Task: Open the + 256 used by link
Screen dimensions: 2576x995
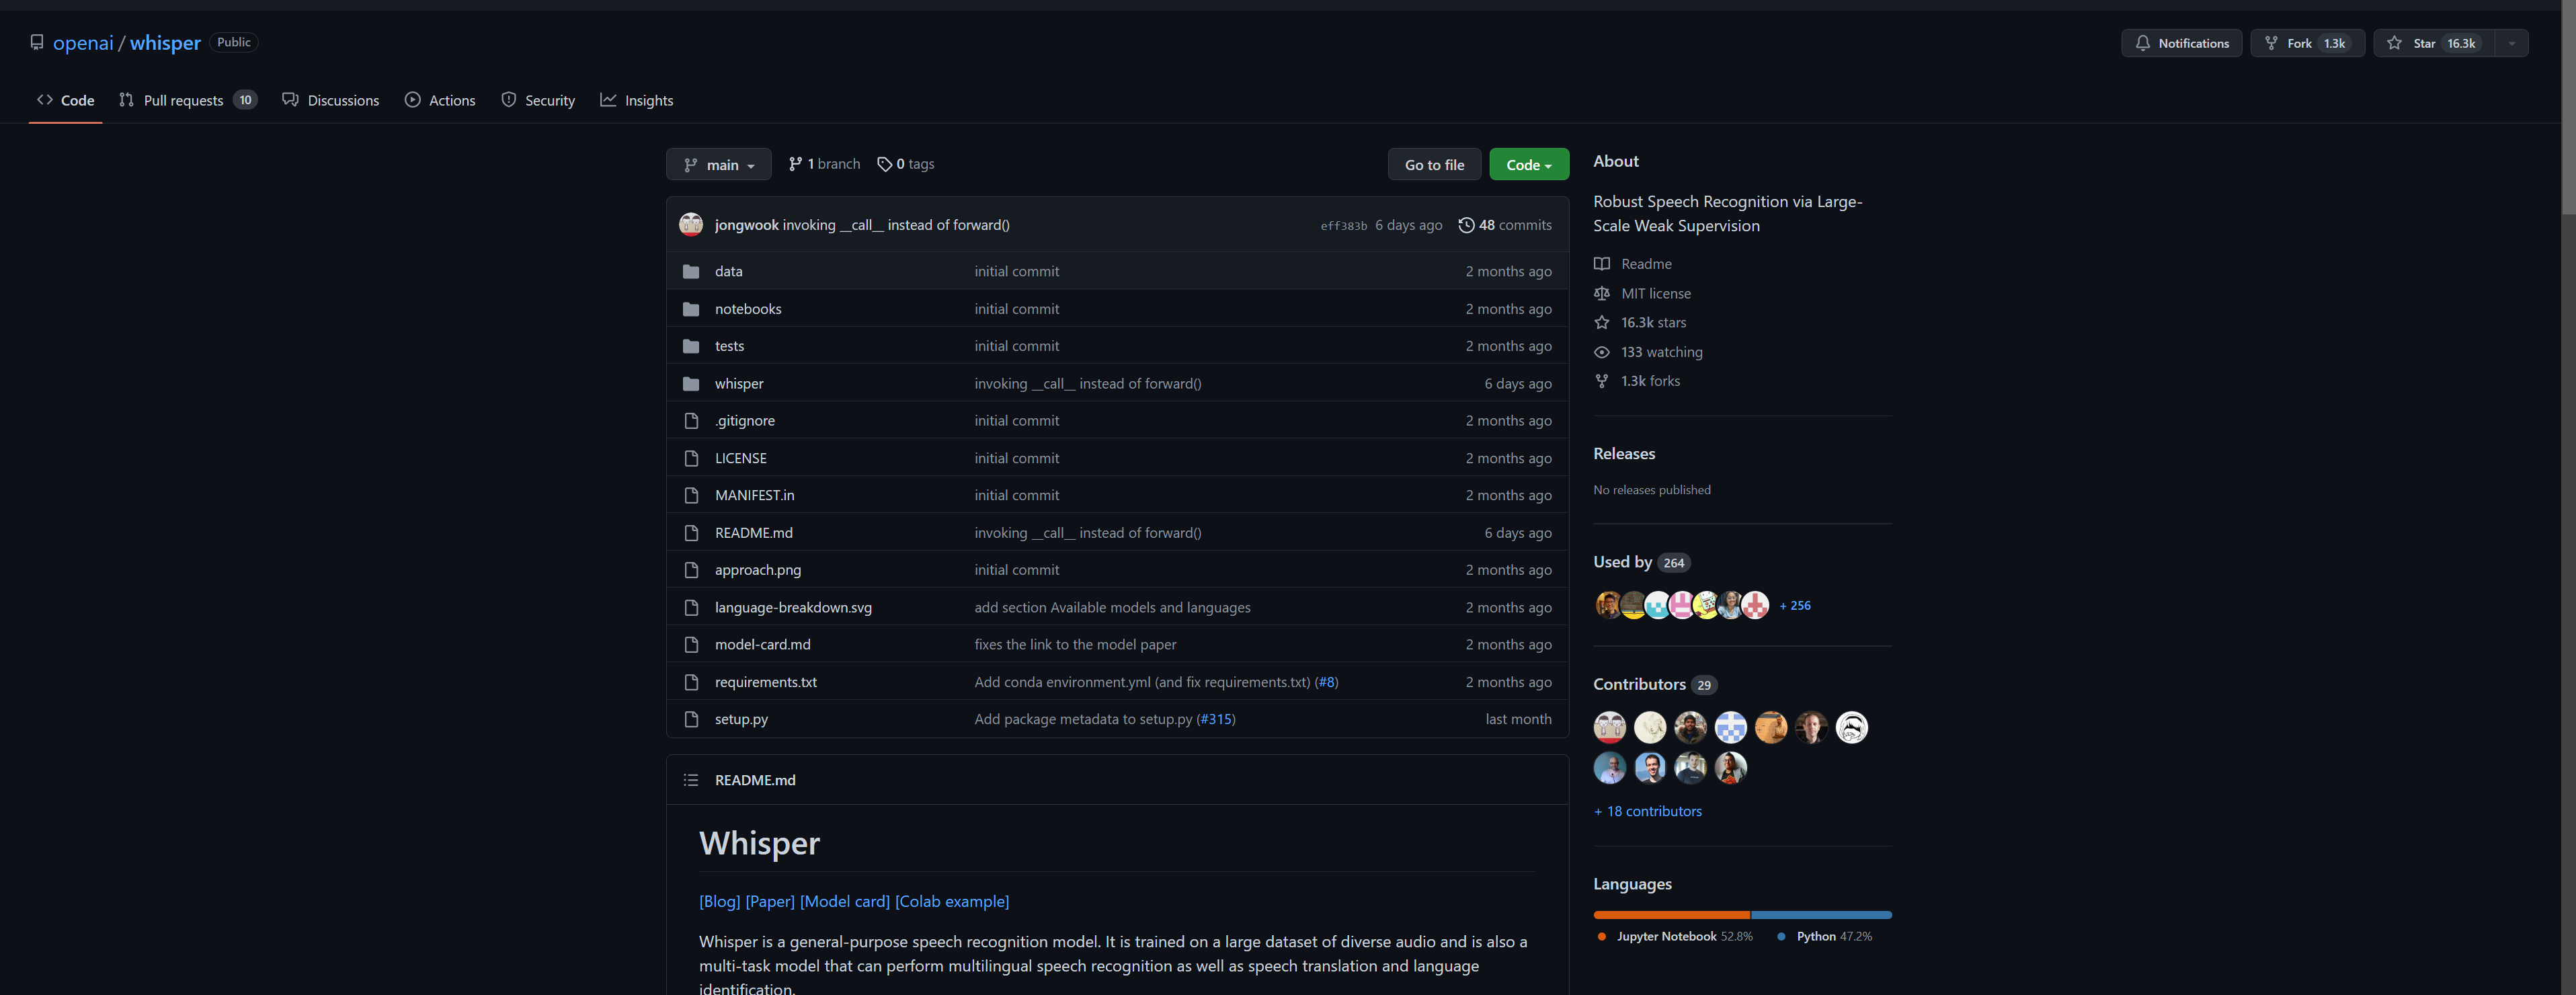Action: click(x=1795, y=605)
